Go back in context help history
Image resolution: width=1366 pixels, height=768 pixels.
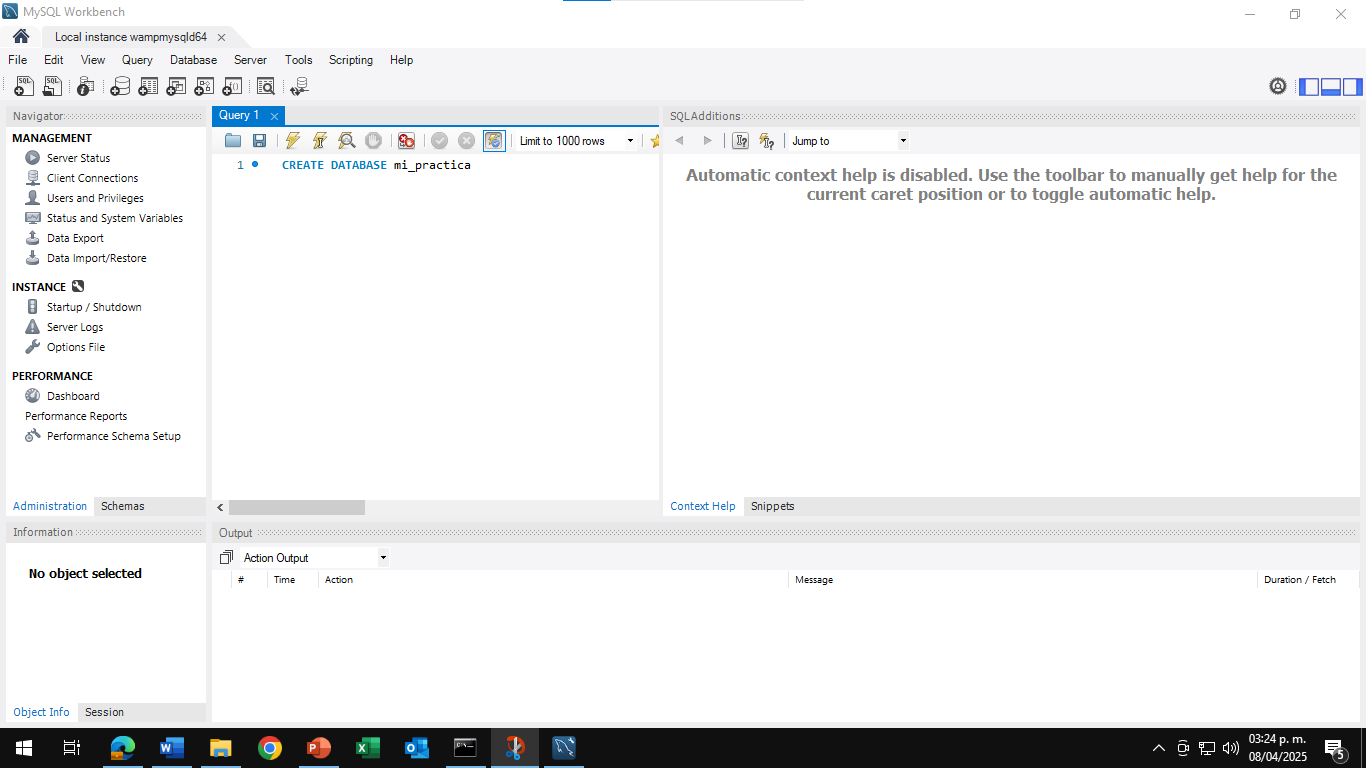coord(679,141)
